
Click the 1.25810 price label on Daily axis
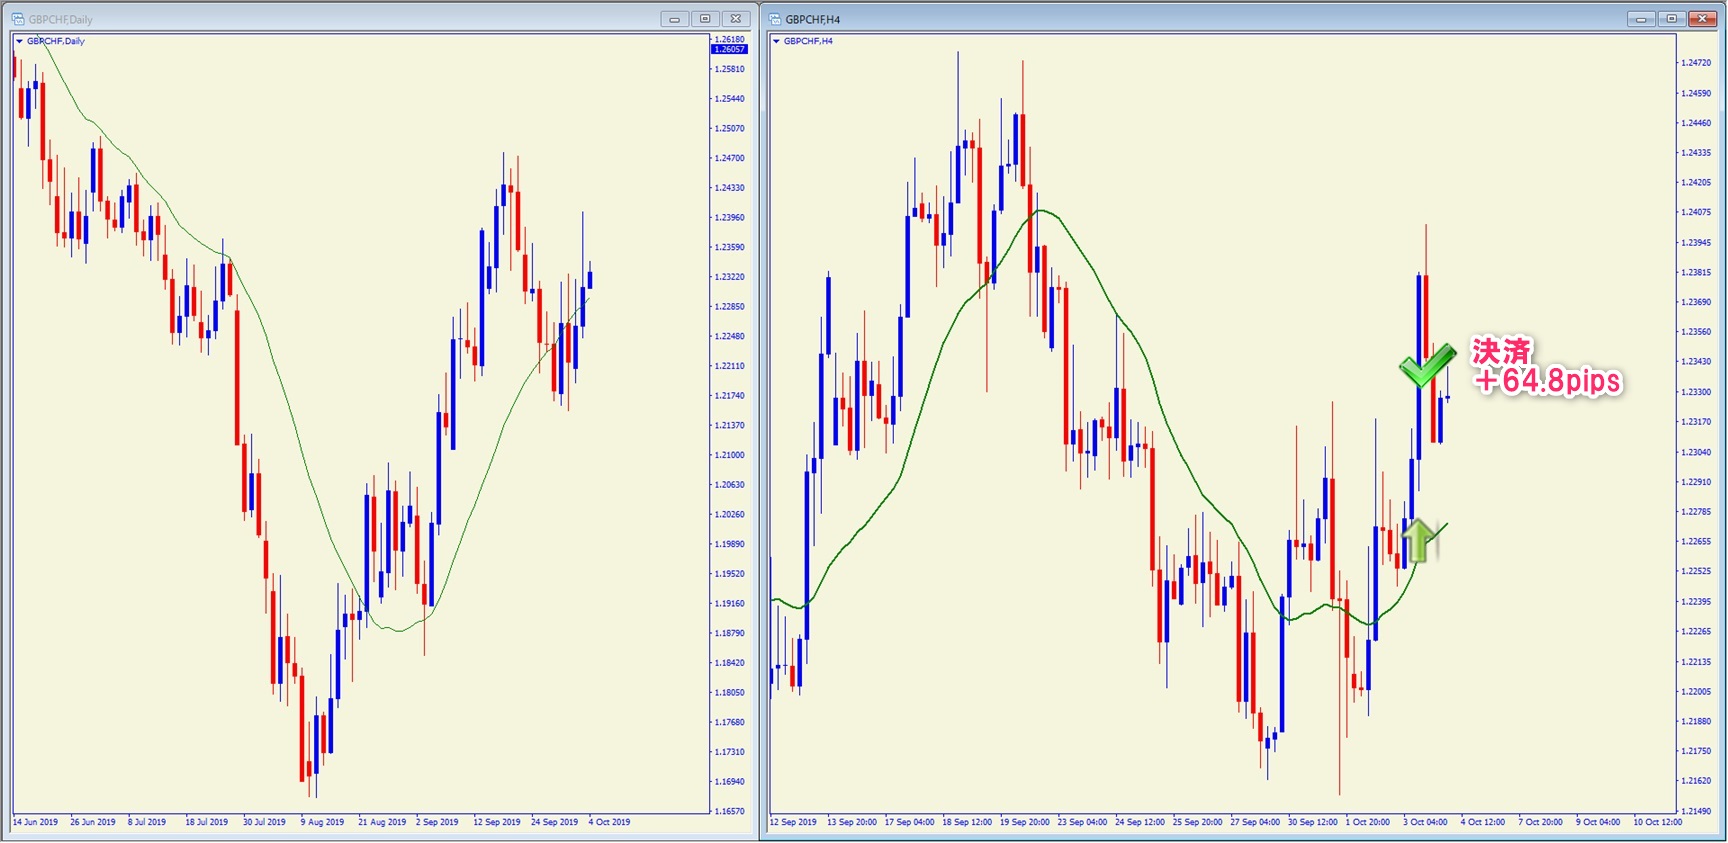730,69
